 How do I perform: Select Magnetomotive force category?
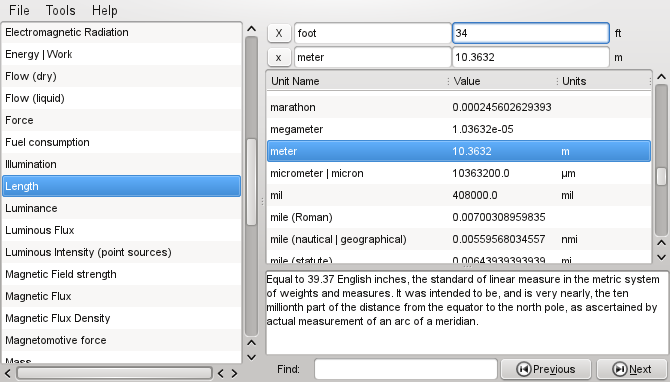(x=121, y=340)
